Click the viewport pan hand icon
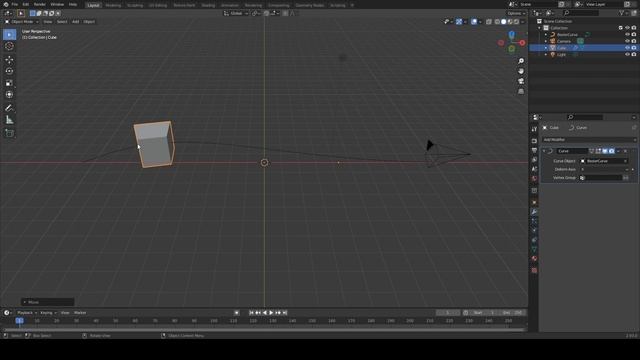The height and width of the screenshot is (360, 640). [521, 71]
